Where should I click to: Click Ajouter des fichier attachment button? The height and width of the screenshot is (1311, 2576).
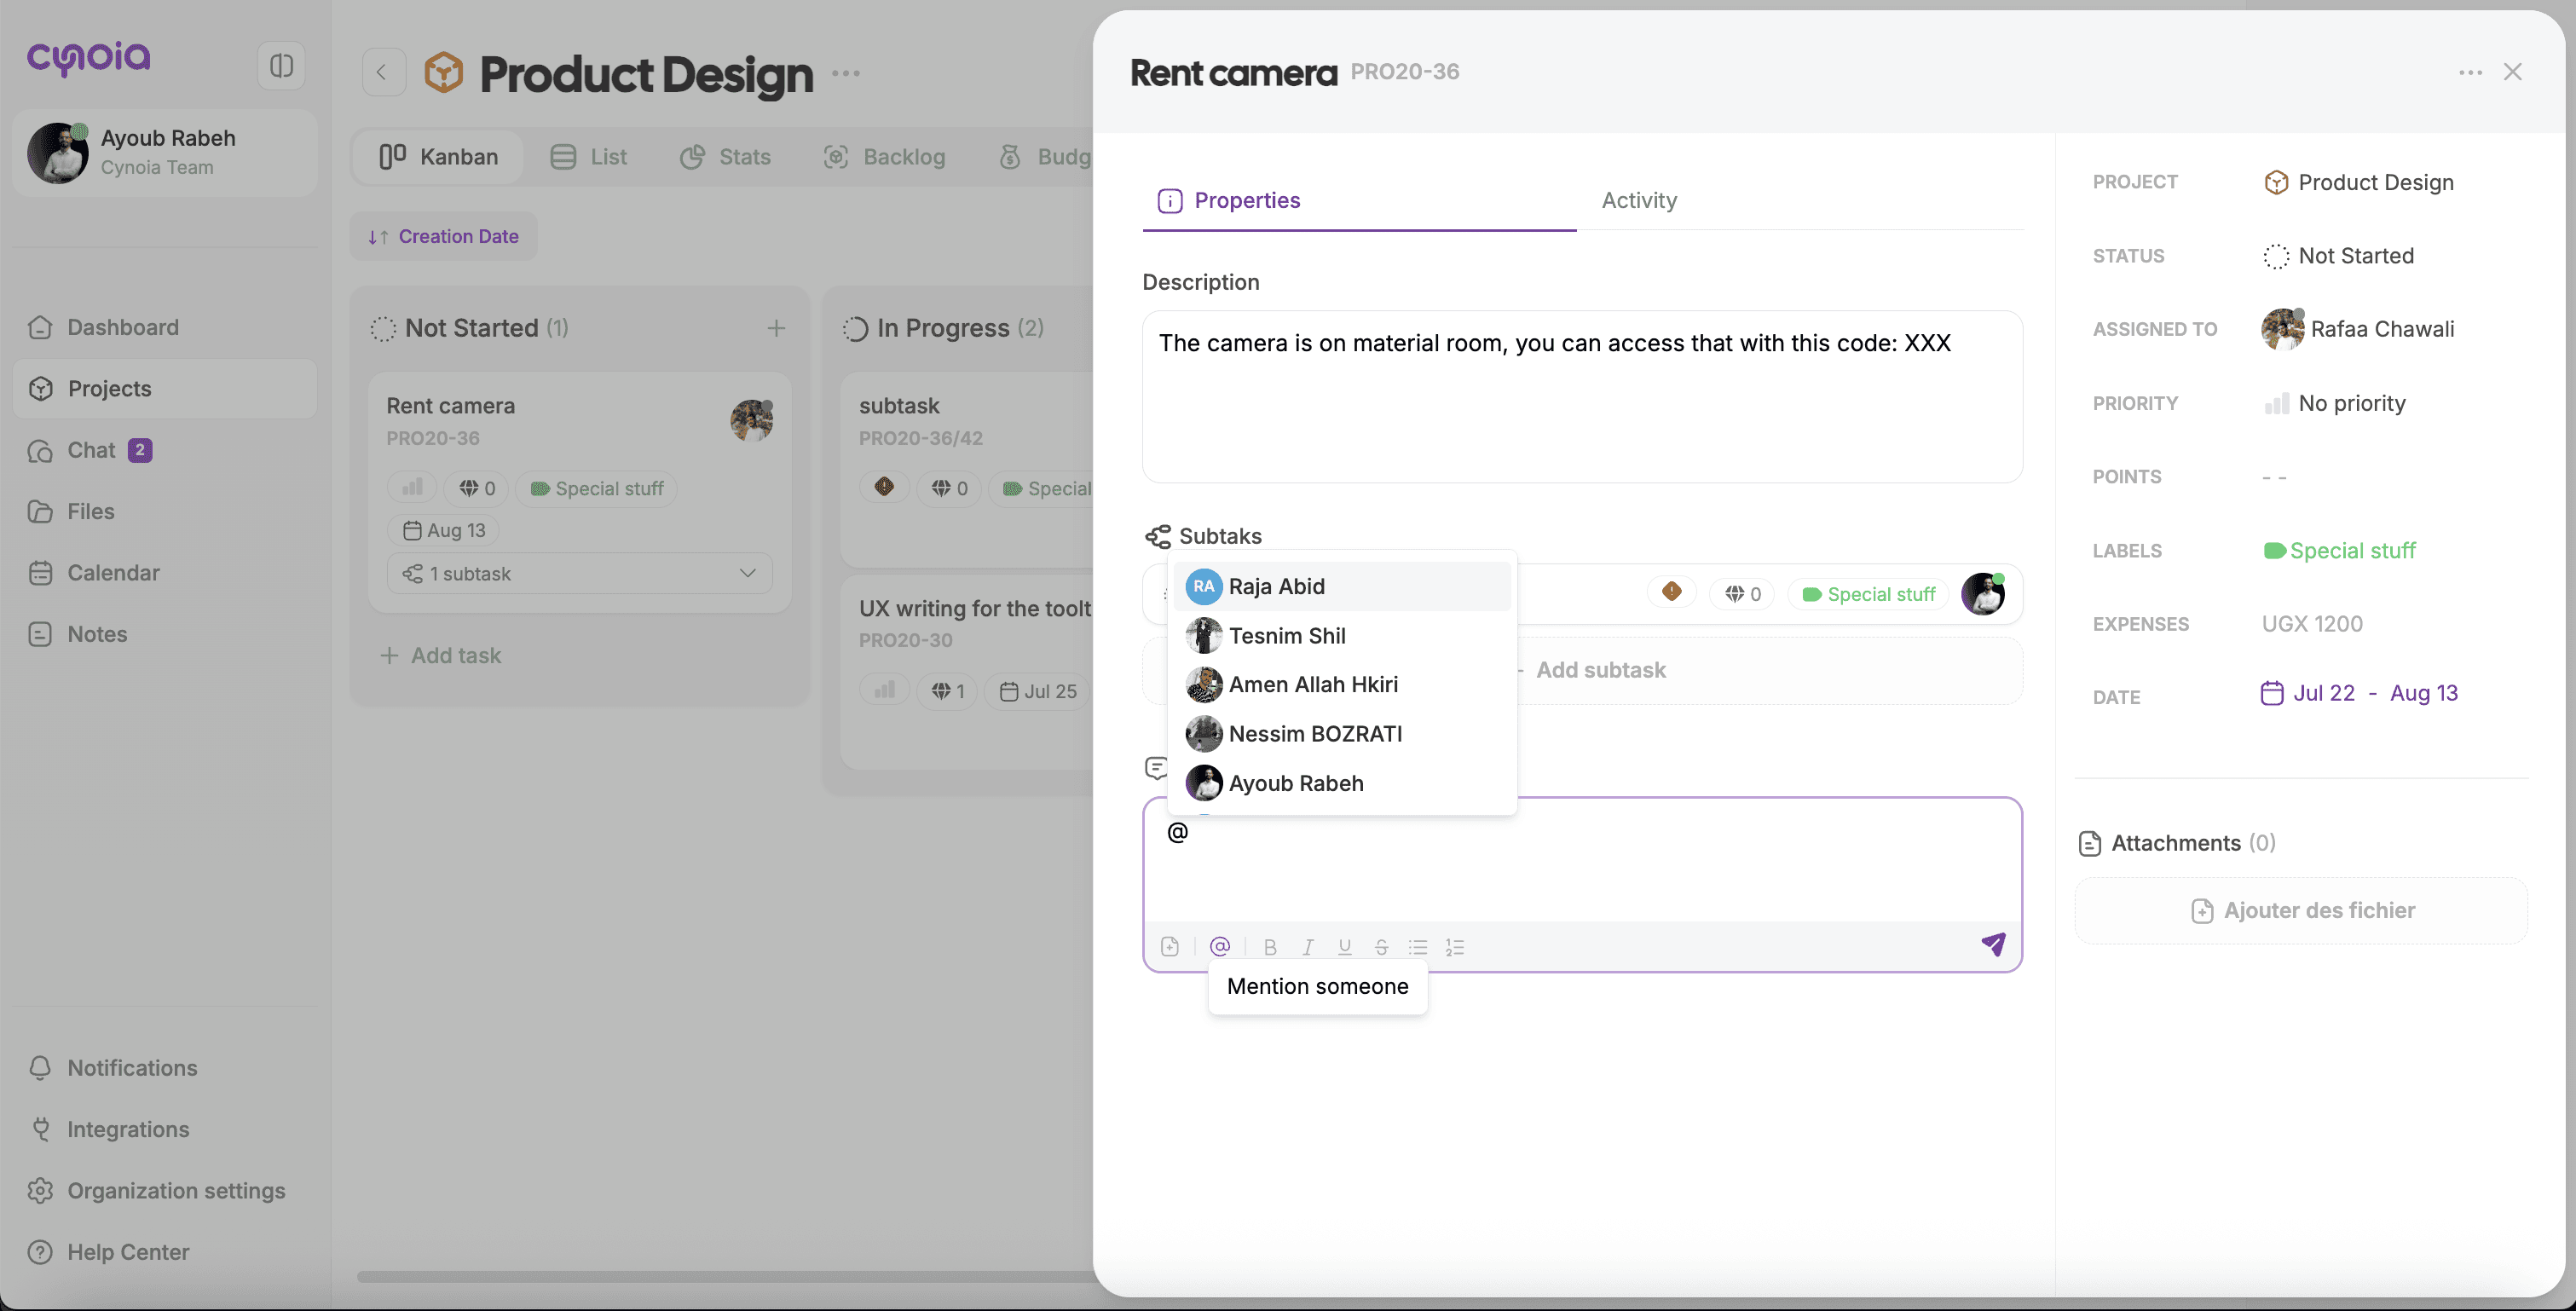point(2301,910)
